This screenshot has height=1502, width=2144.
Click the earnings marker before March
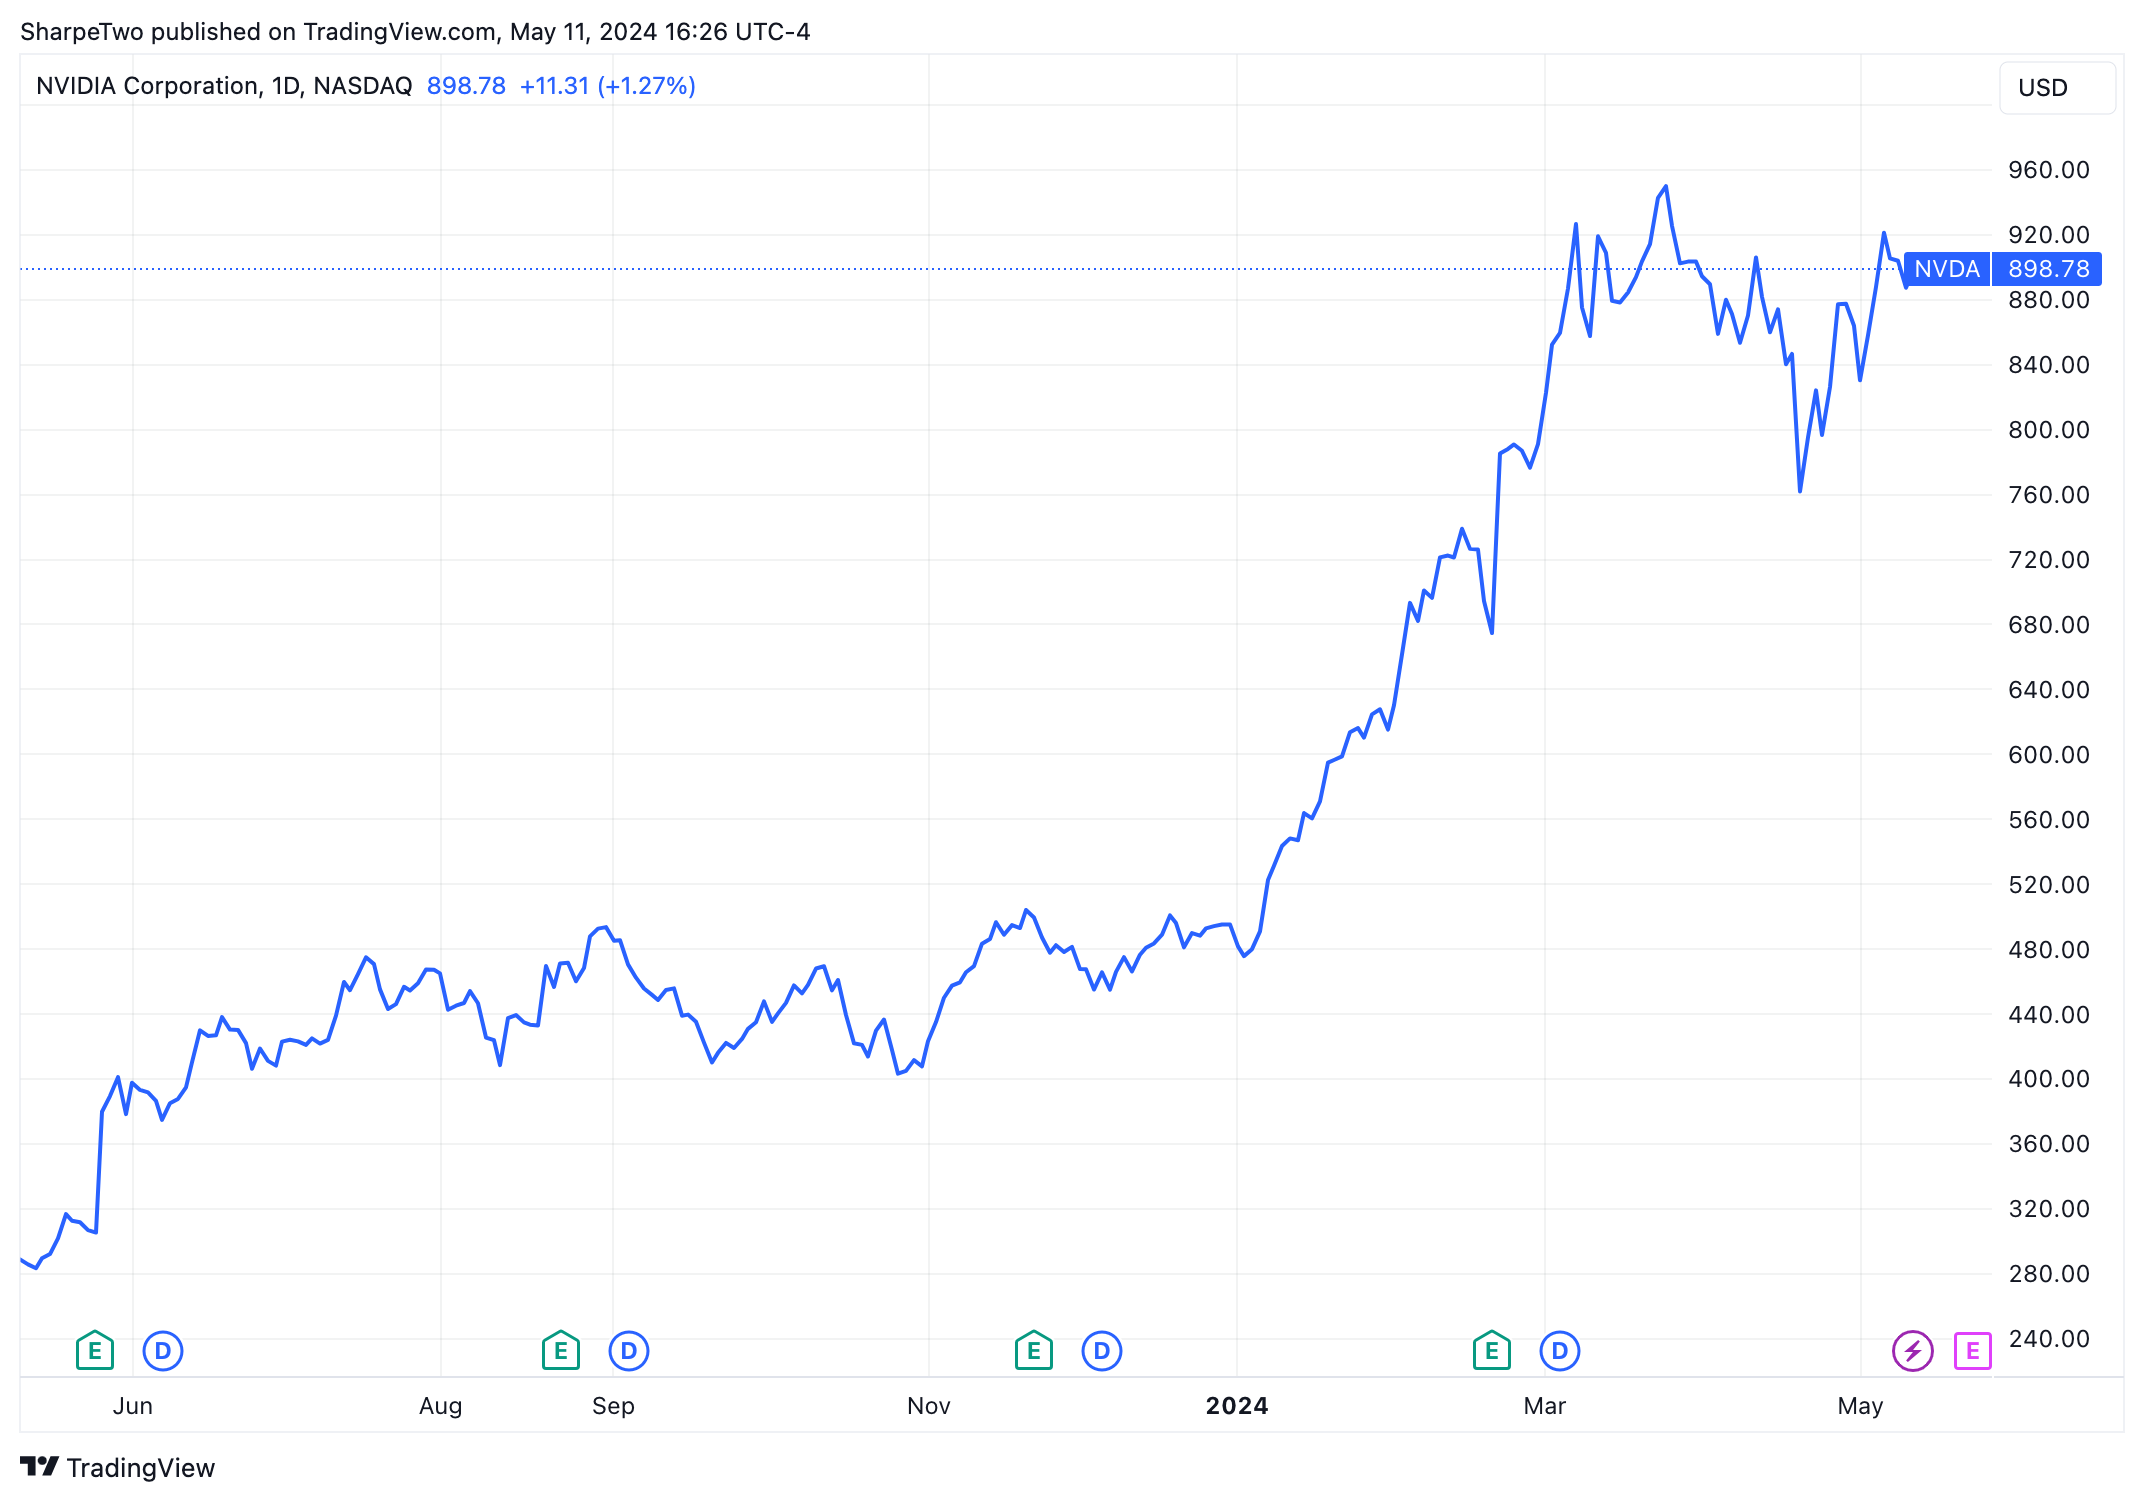click(x=1492, y=1351)
